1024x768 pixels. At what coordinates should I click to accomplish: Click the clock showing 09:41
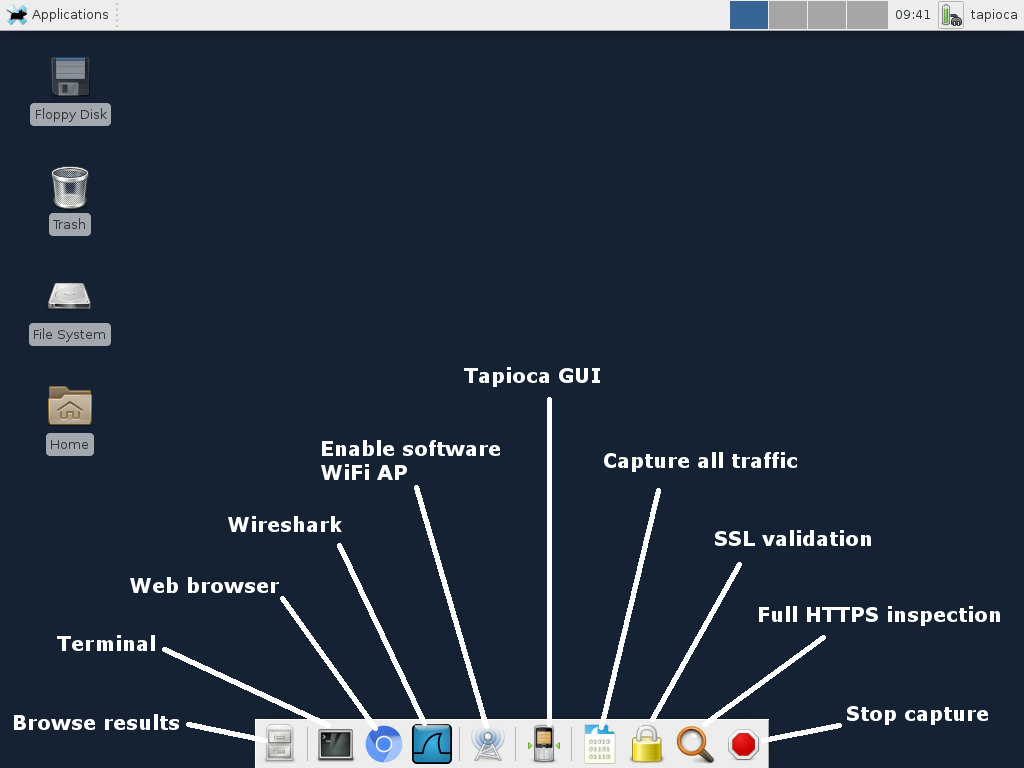click(912, 15)
